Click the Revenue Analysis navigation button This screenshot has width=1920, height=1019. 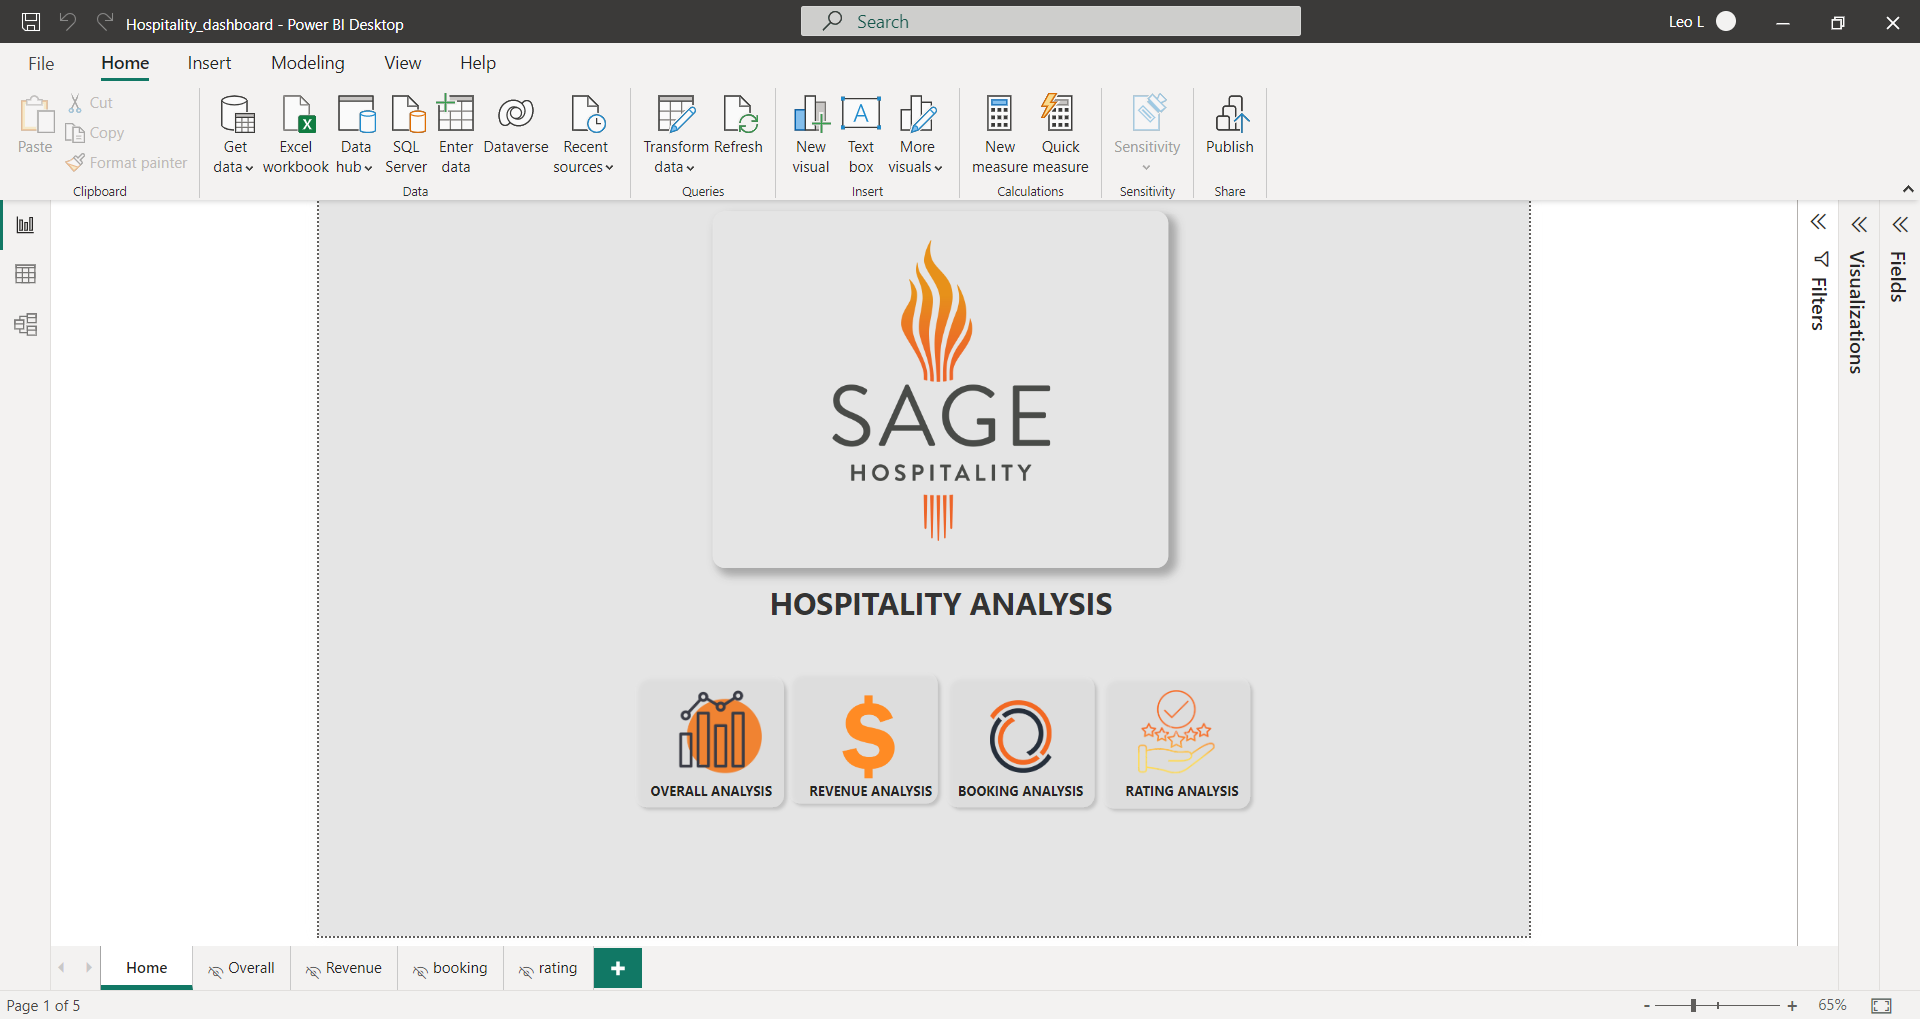point(868,742)
